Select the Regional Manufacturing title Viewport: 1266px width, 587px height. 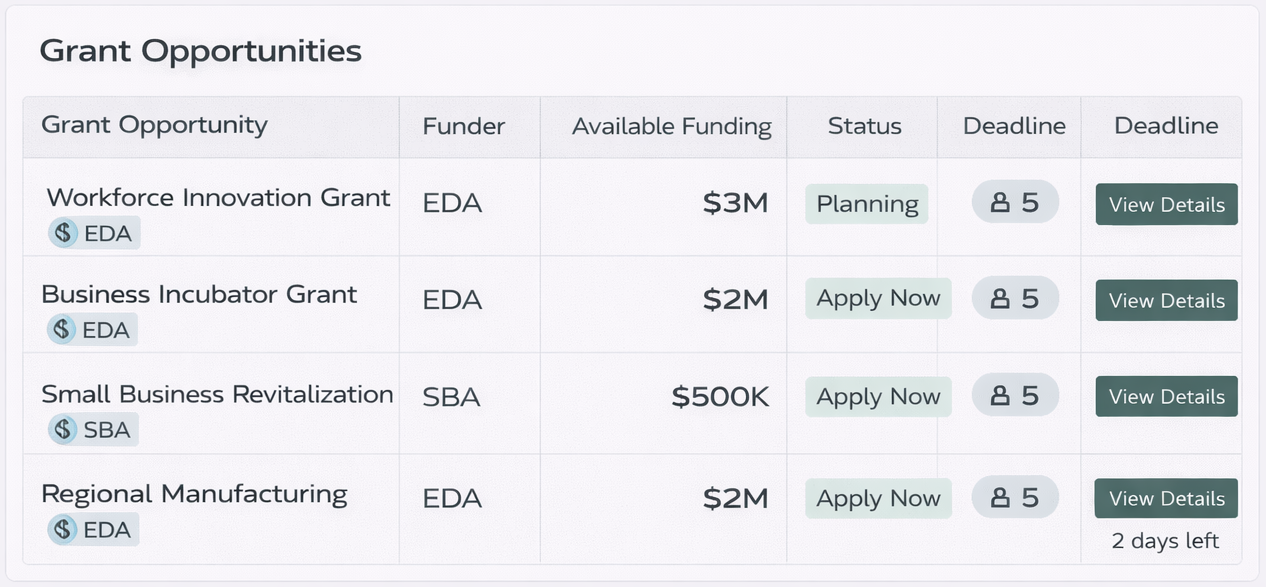coord(194,494)
